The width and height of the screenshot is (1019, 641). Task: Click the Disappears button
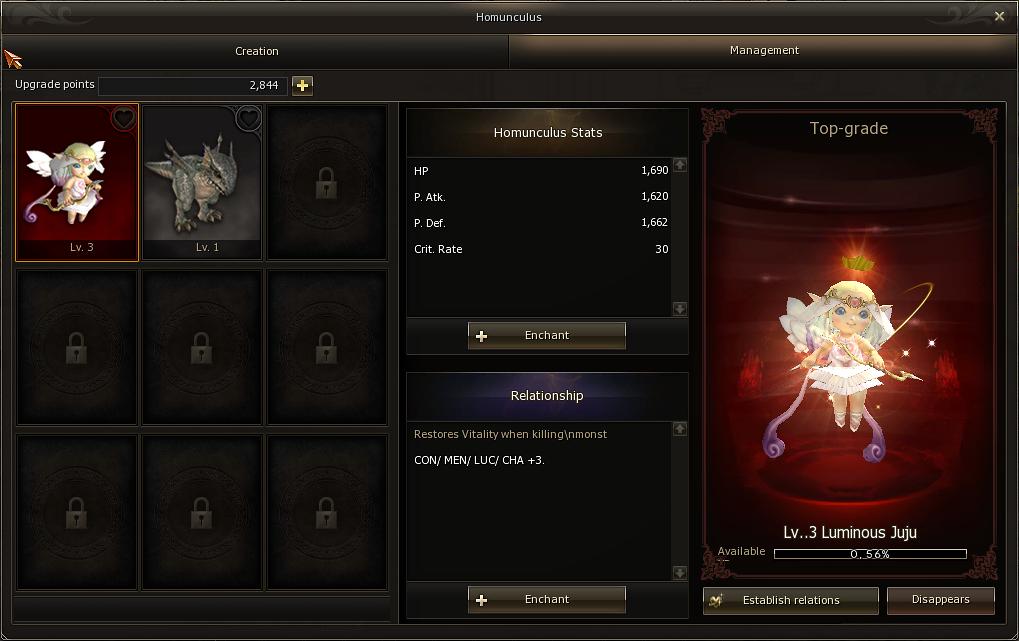(940, 600)
